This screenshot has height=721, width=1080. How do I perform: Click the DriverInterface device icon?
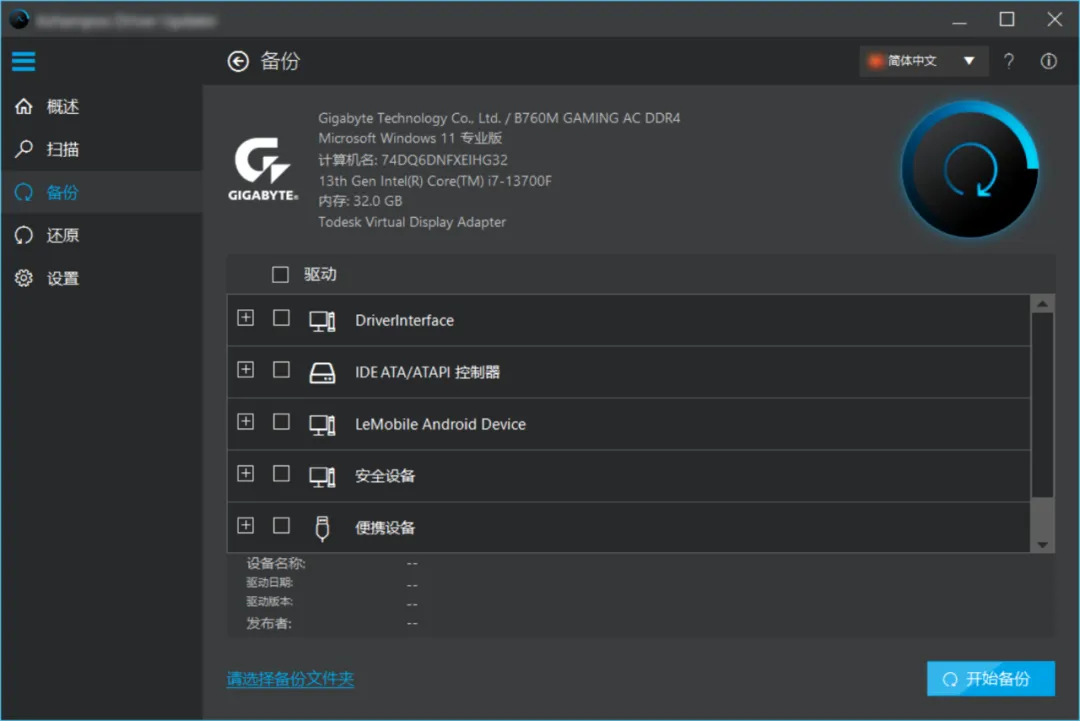pyautogui.click(x=322, y=321)
